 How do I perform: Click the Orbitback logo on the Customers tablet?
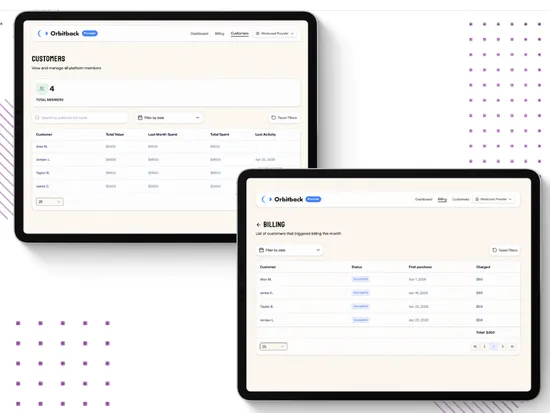click(x=58, y=33)
